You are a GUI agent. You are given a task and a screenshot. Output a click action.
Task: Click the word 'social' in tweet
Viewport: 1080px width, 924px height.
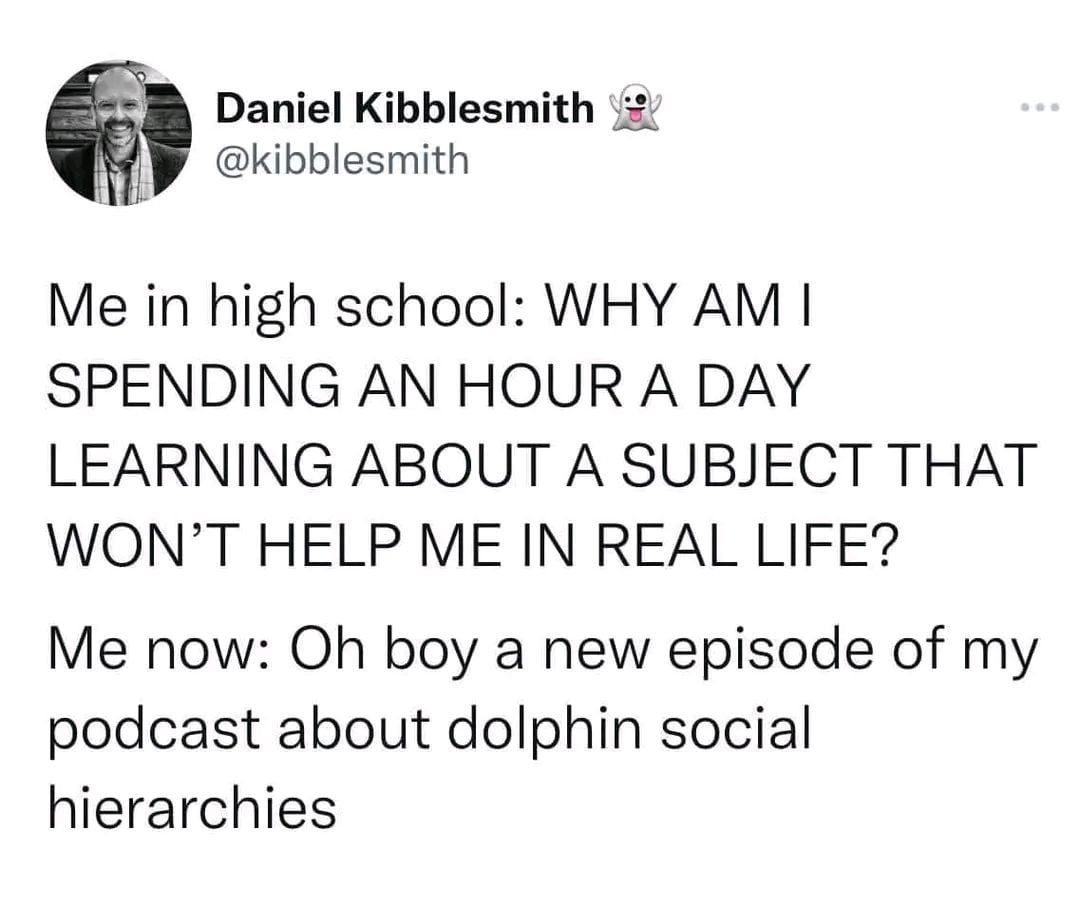coord(736,728)
